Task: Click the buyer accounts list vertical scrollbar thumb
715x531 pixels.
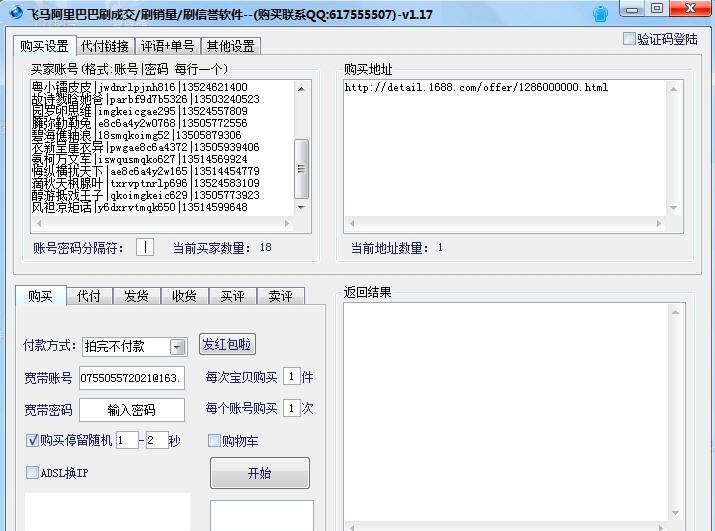Action: pyautogui.click(x=301, y=169)
